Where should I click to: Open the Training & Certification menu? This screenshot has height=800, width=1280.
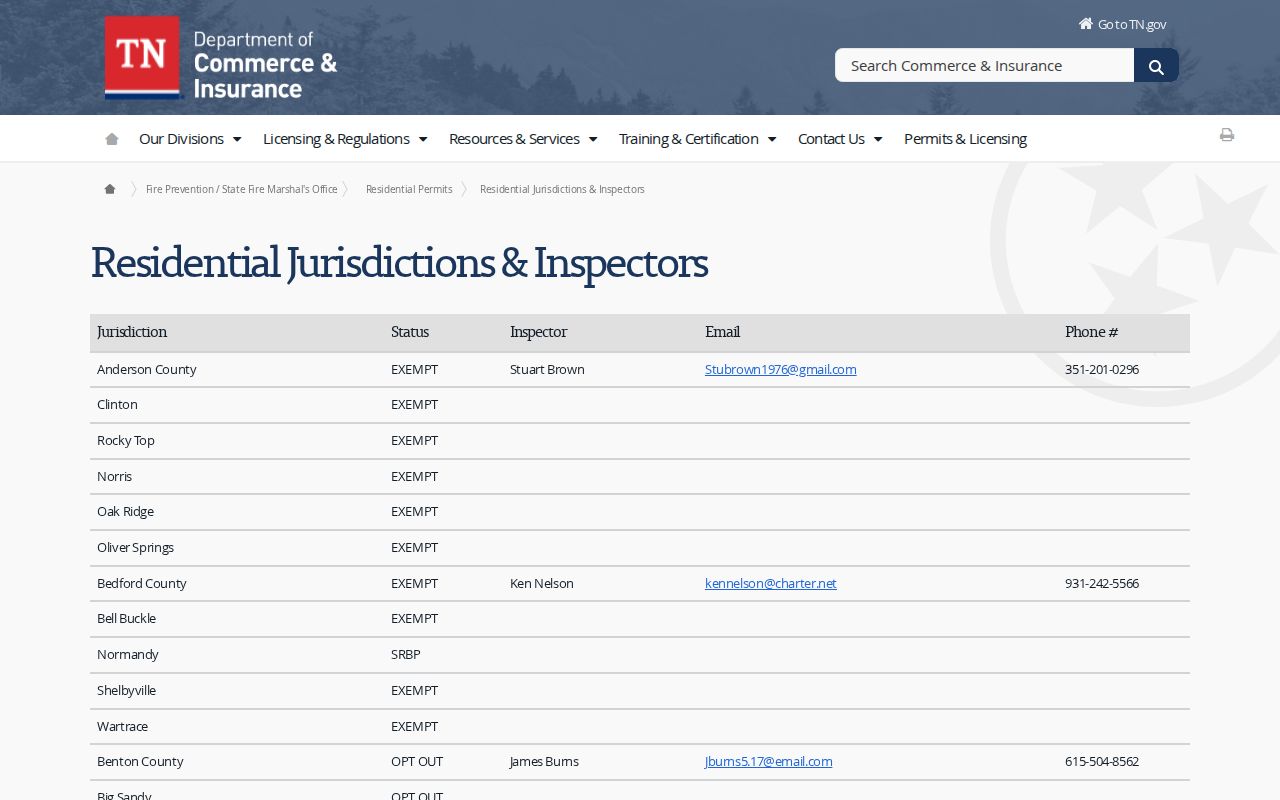click(x=688, y=139)
